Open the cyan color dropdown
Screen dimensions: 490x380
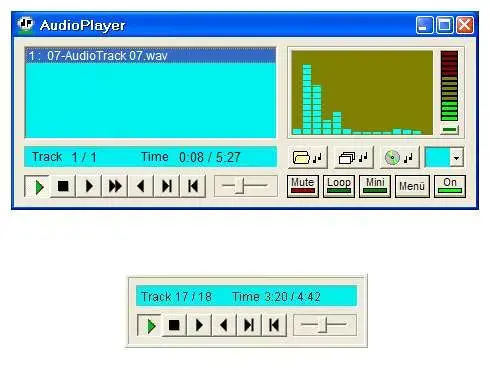pyautogui.click(x=457, y=157)
